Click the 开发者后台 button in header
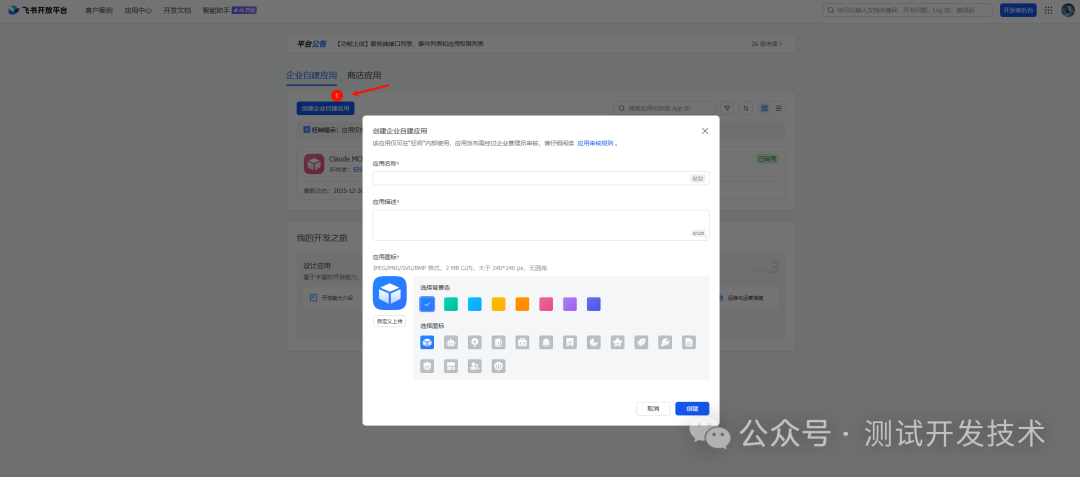Image resolution: width=1080 pixels, height=477 pixels. click(x=1018, y=10)
